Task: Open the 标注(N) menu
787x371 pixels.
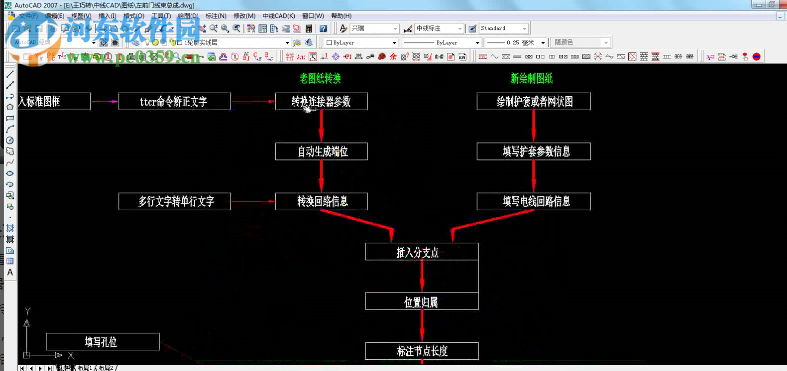Action: (216, 16)
